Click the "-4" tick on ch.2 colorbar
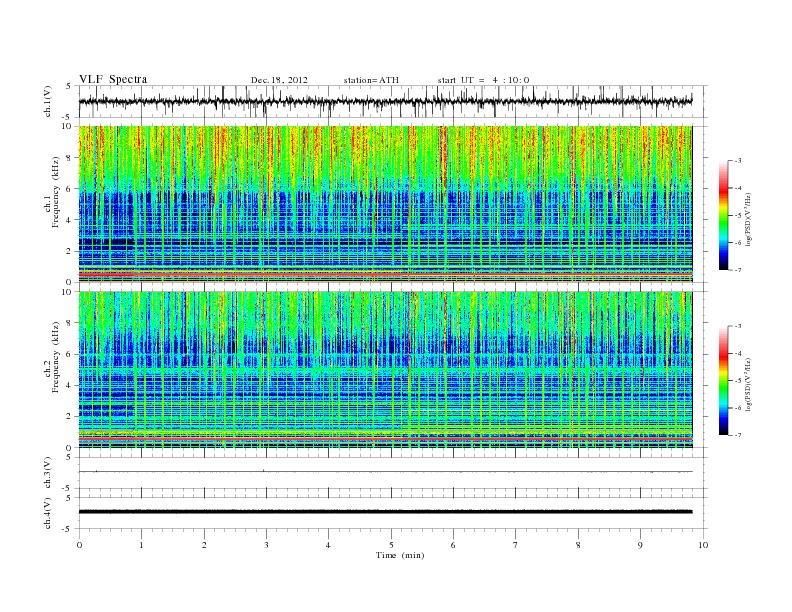The width and height of the screenshot is (792, 612). 738,353
